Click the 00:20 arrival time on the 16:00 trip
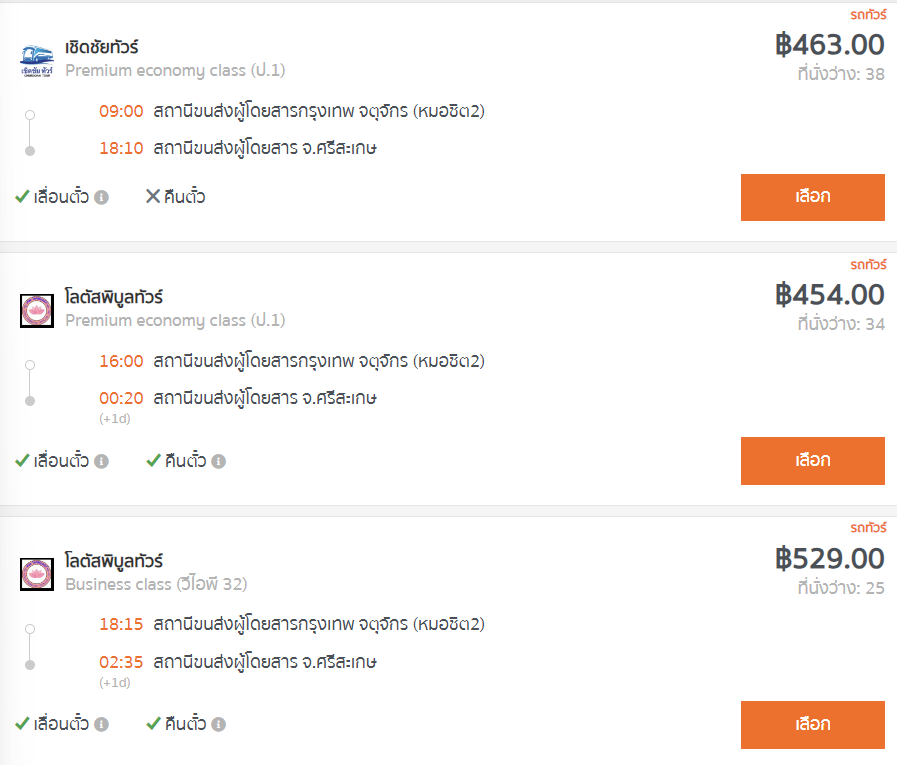The width and height of the screenshot is (897, 765). coord(121,398)
